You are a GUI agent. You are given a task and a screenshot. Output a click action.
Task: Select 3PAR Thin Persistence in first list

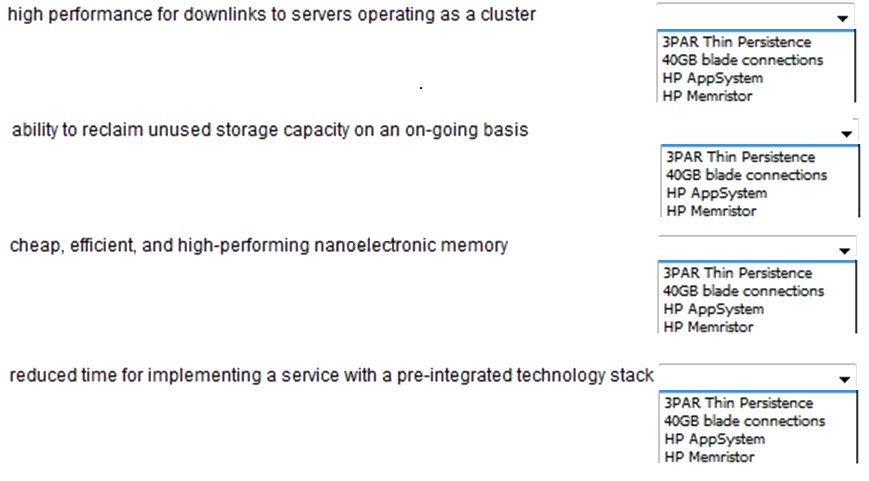[x=737, y=42]
